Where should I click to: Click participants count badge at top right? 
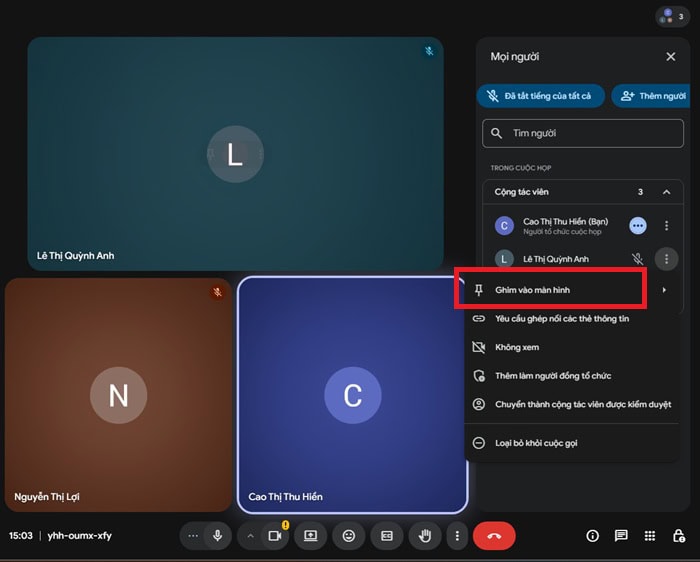pos(672,17)
